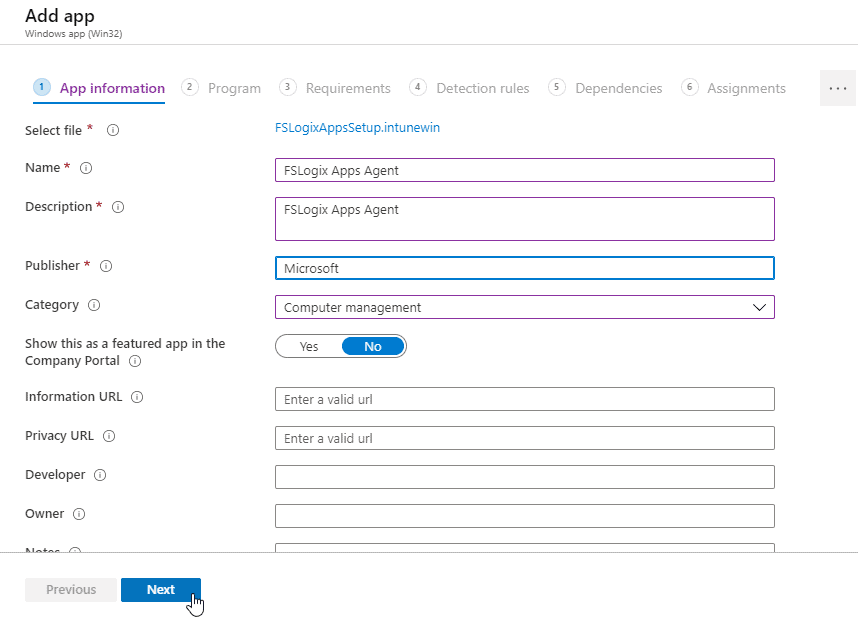Open the Category dropdown
The width and height of the screenshot is (858, 627).
pos(524,307)
